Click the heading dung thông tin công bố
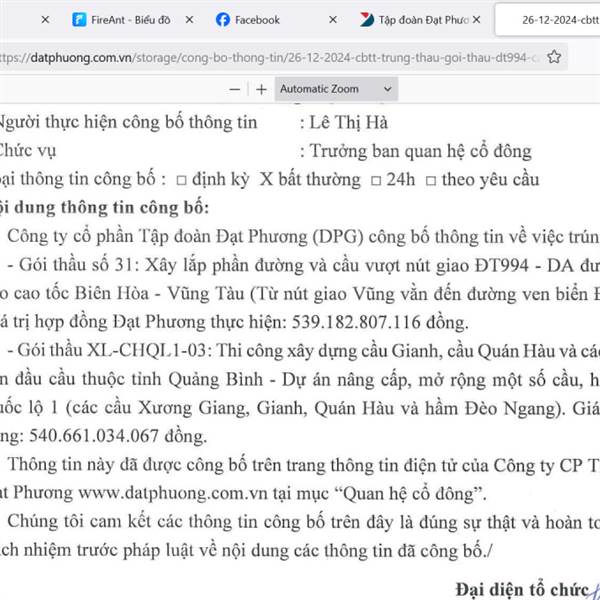Viewport: 600px width, 600px height. [111, 208]
